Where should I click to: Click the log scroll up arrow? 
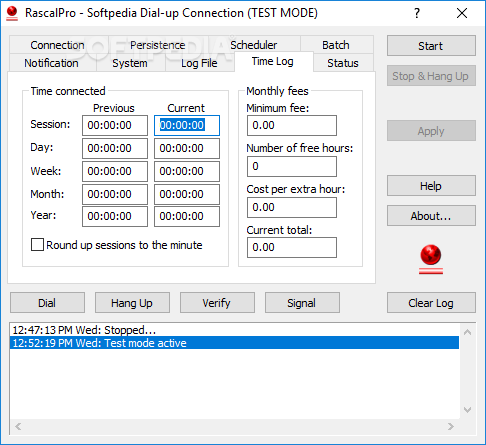467,332
